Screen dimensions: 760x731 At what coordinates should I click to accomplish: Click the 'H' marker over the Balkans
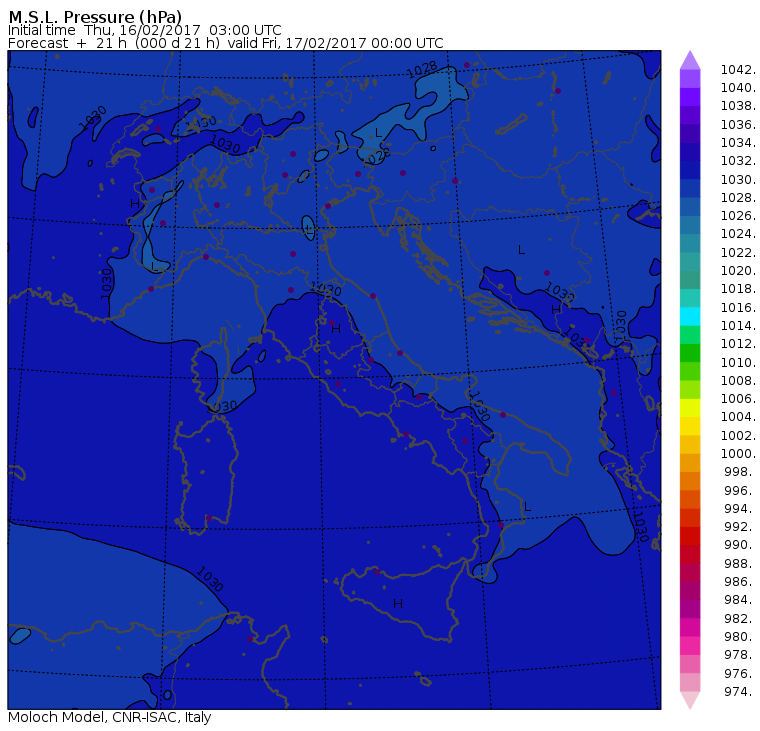556,309
